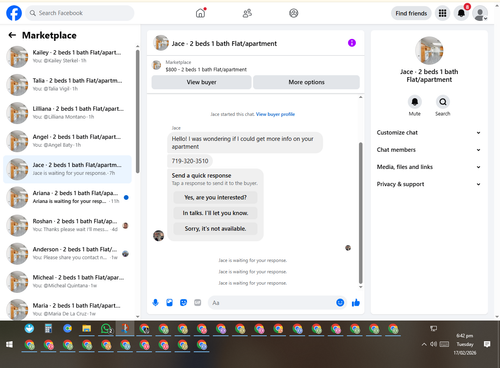
Task: Open the Kailey conversation
Action: tap(67, 57)
